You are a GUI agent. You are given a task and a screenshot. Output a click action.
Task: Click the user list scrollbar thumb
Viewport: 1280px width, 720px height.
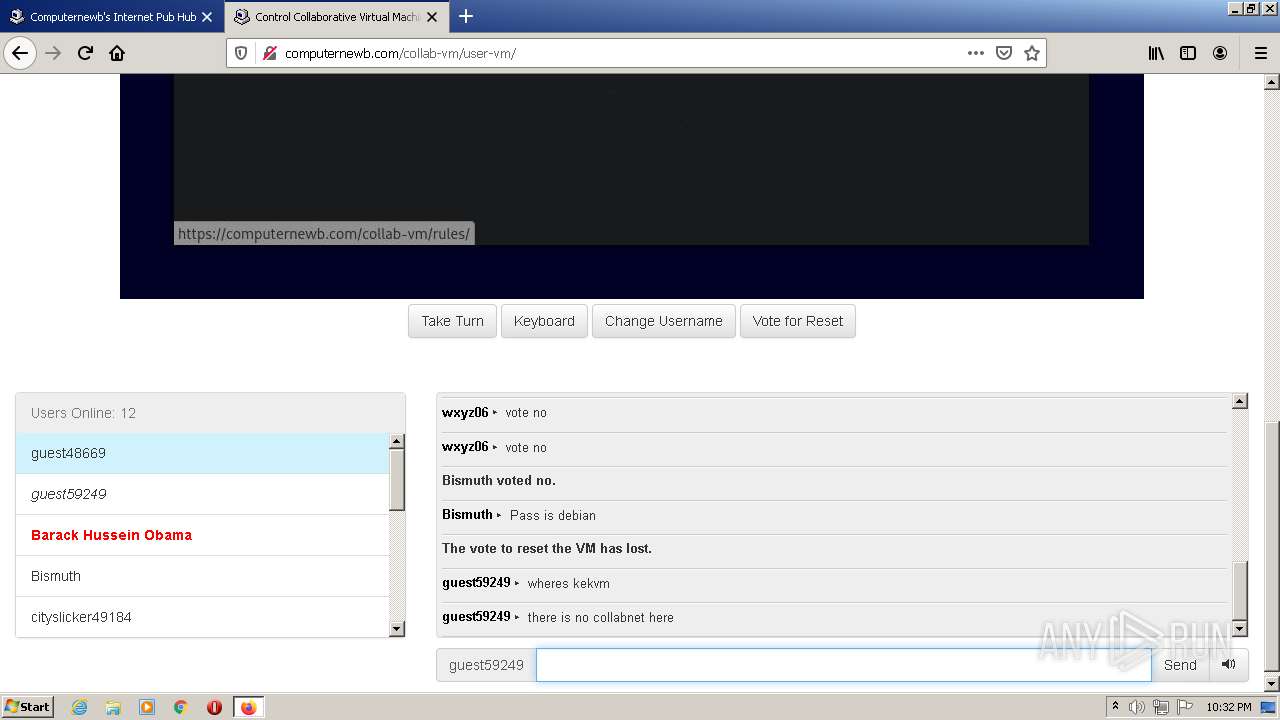pyautogui.click(x=397, y=480)
